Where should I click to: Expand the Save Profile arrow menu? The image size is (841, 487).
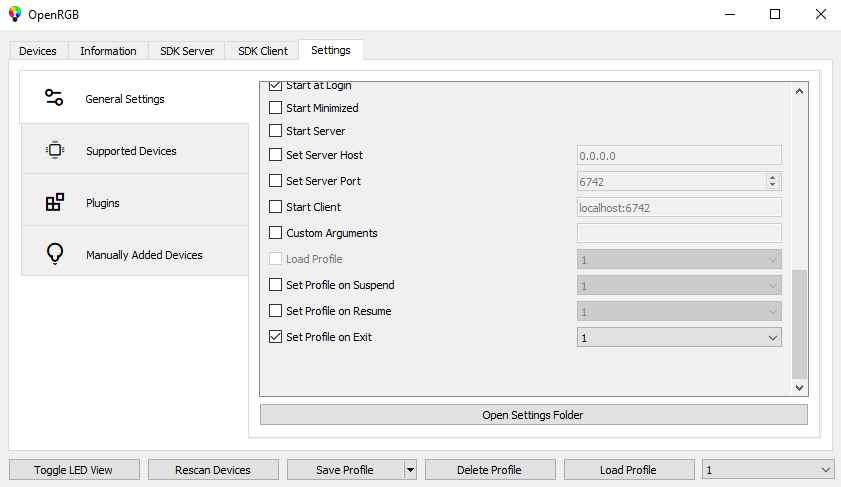(410, 470)
